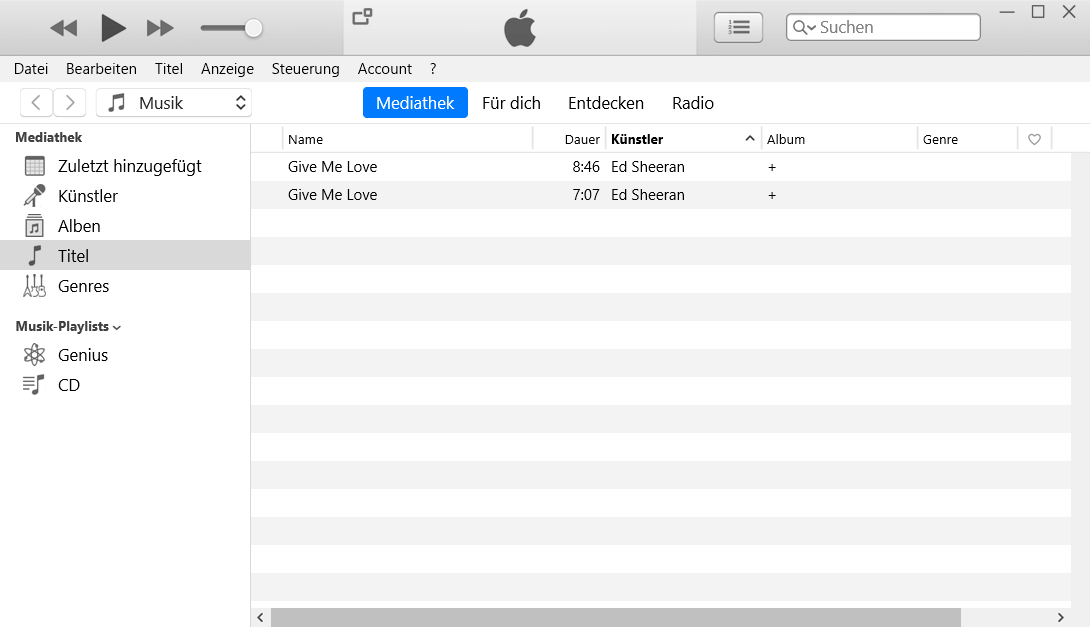
Task: Click the Apple logo in display area
Action: coord(520,28)
